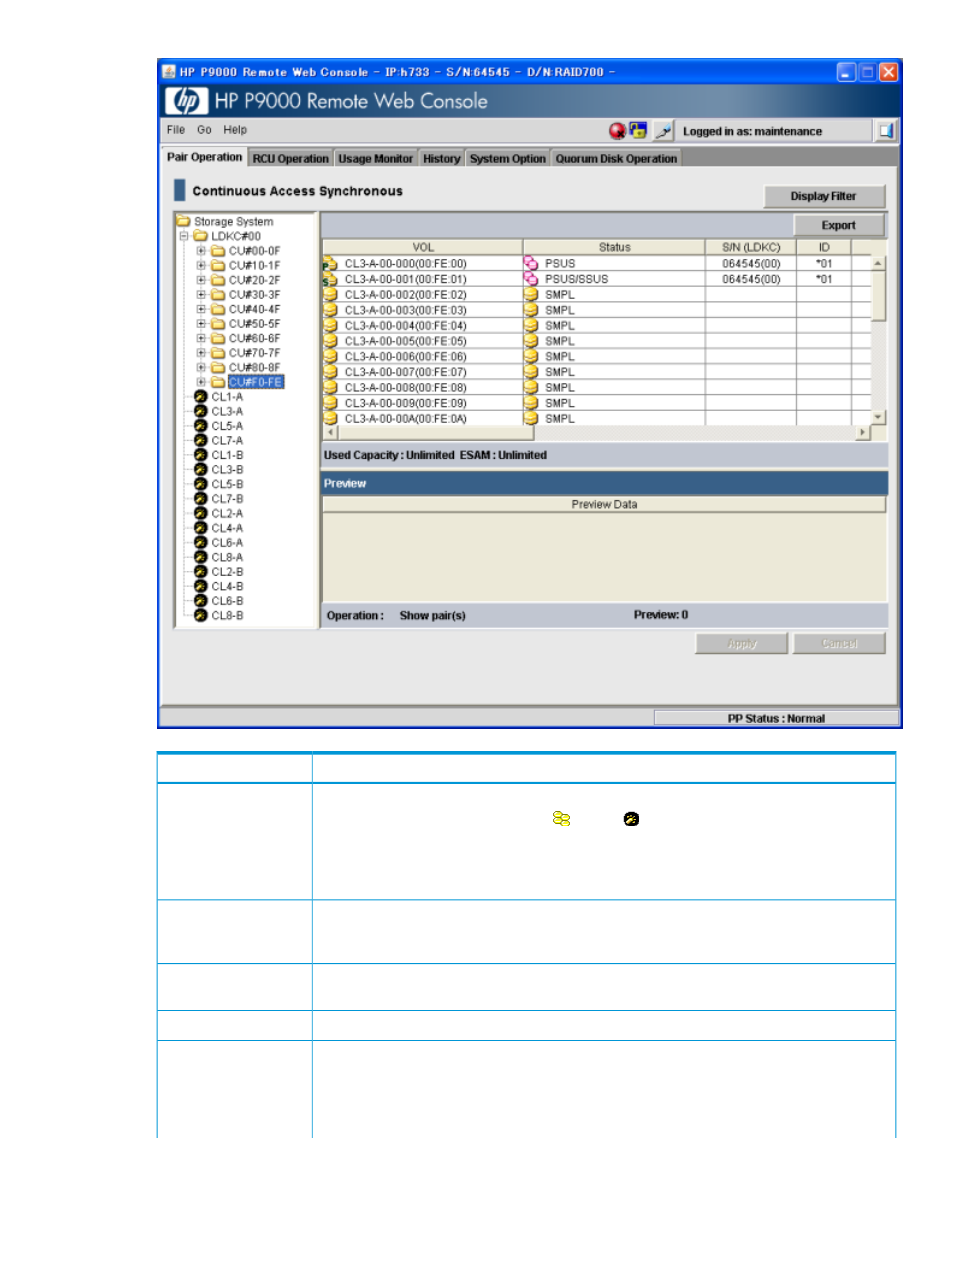Switch to the RCU Operation tab
The height and width of the screenshot is (1270, 954).
click(x=290, y=158)
